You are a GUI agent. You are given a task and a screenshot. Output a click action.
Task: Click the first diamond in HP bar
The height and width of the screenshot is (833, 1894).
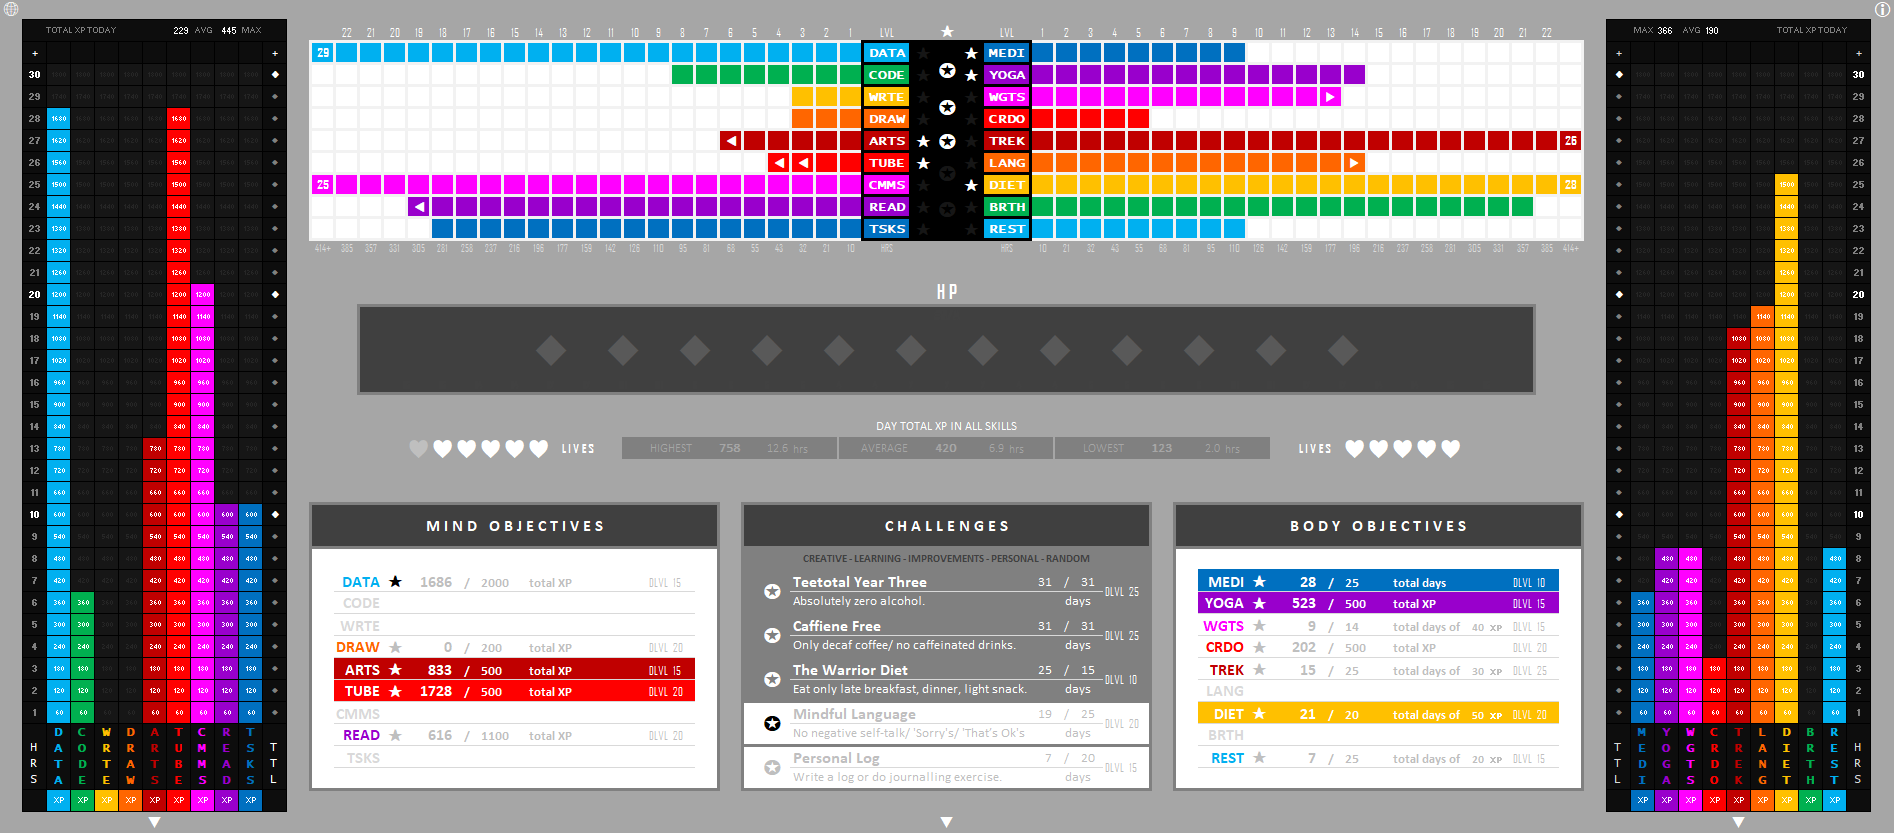(551, 350)
